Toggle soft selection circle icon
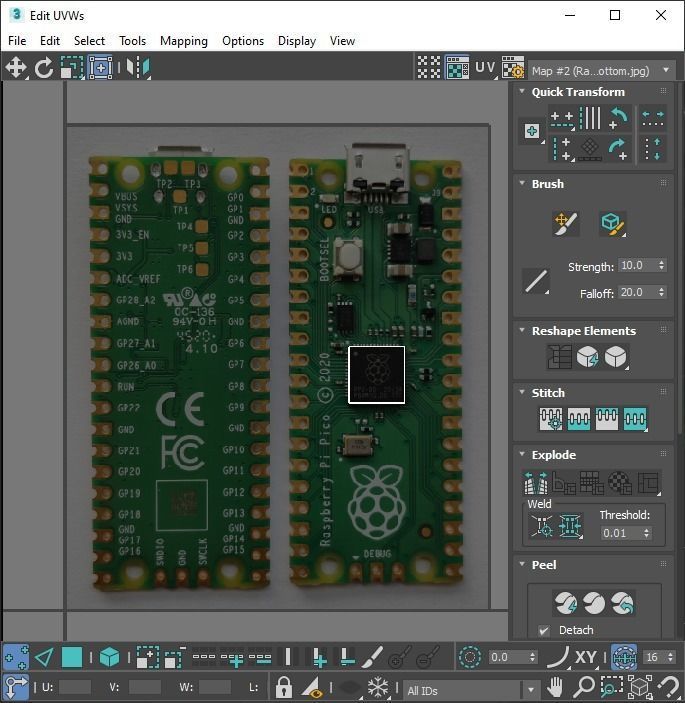 [470, 657]
